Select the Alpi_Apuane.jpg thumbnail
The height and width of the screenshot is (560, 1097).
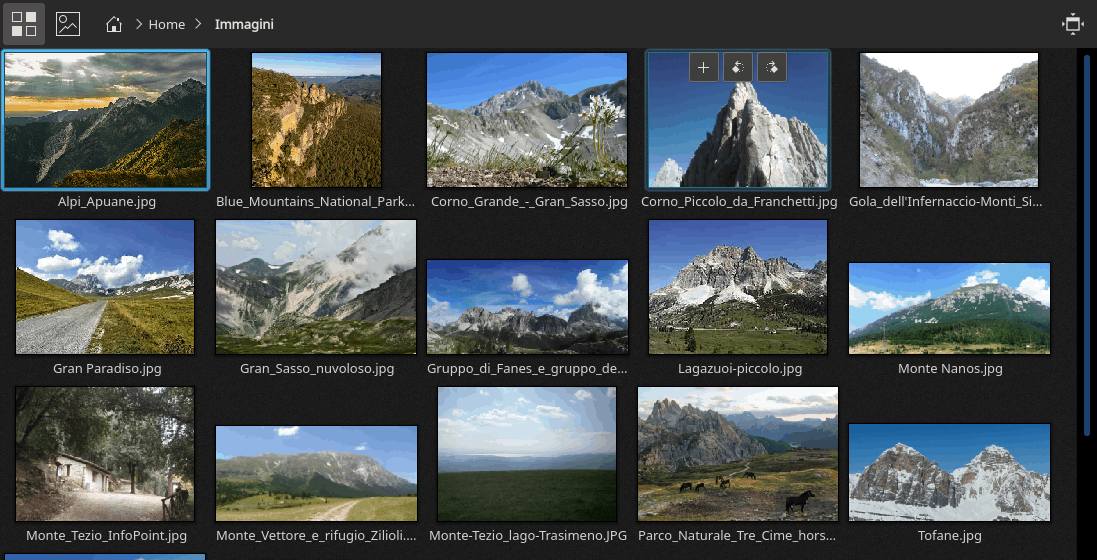(x=106, y=120)
